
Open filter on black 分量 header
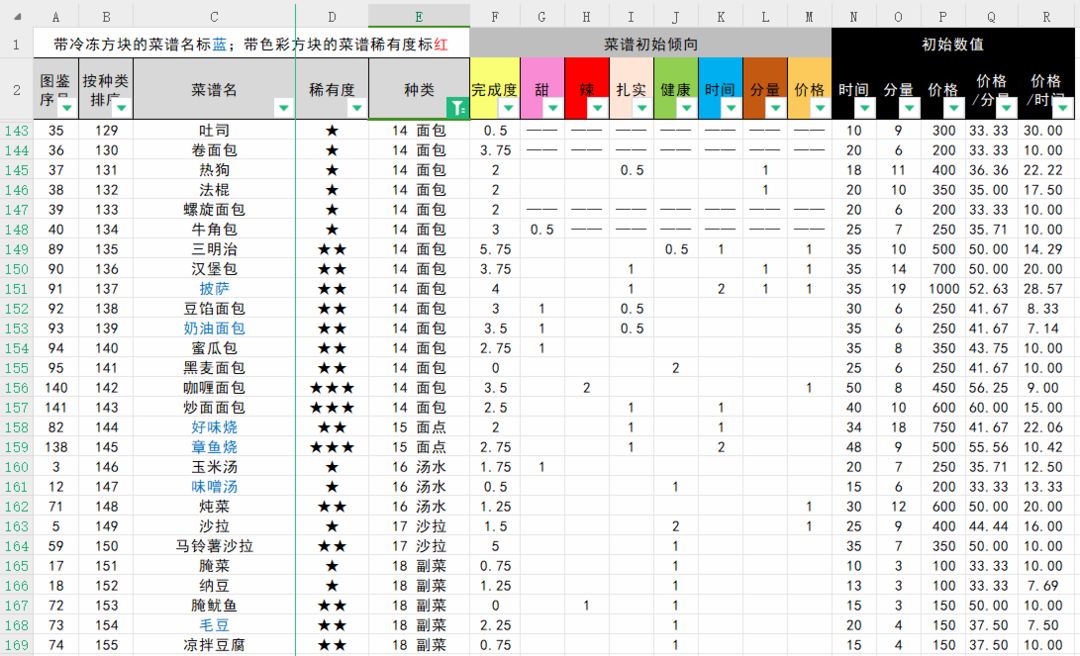point(909,107)
